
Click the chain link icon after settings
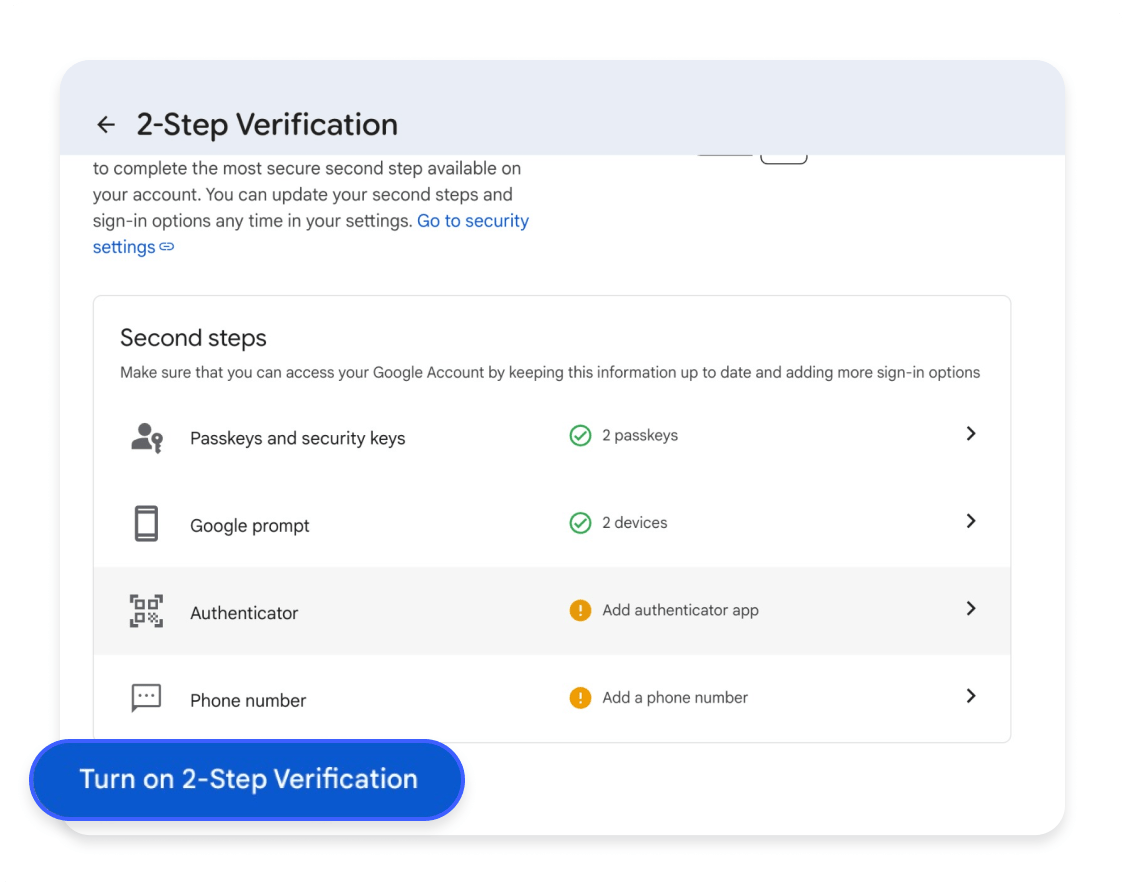(x=167, y=247)
